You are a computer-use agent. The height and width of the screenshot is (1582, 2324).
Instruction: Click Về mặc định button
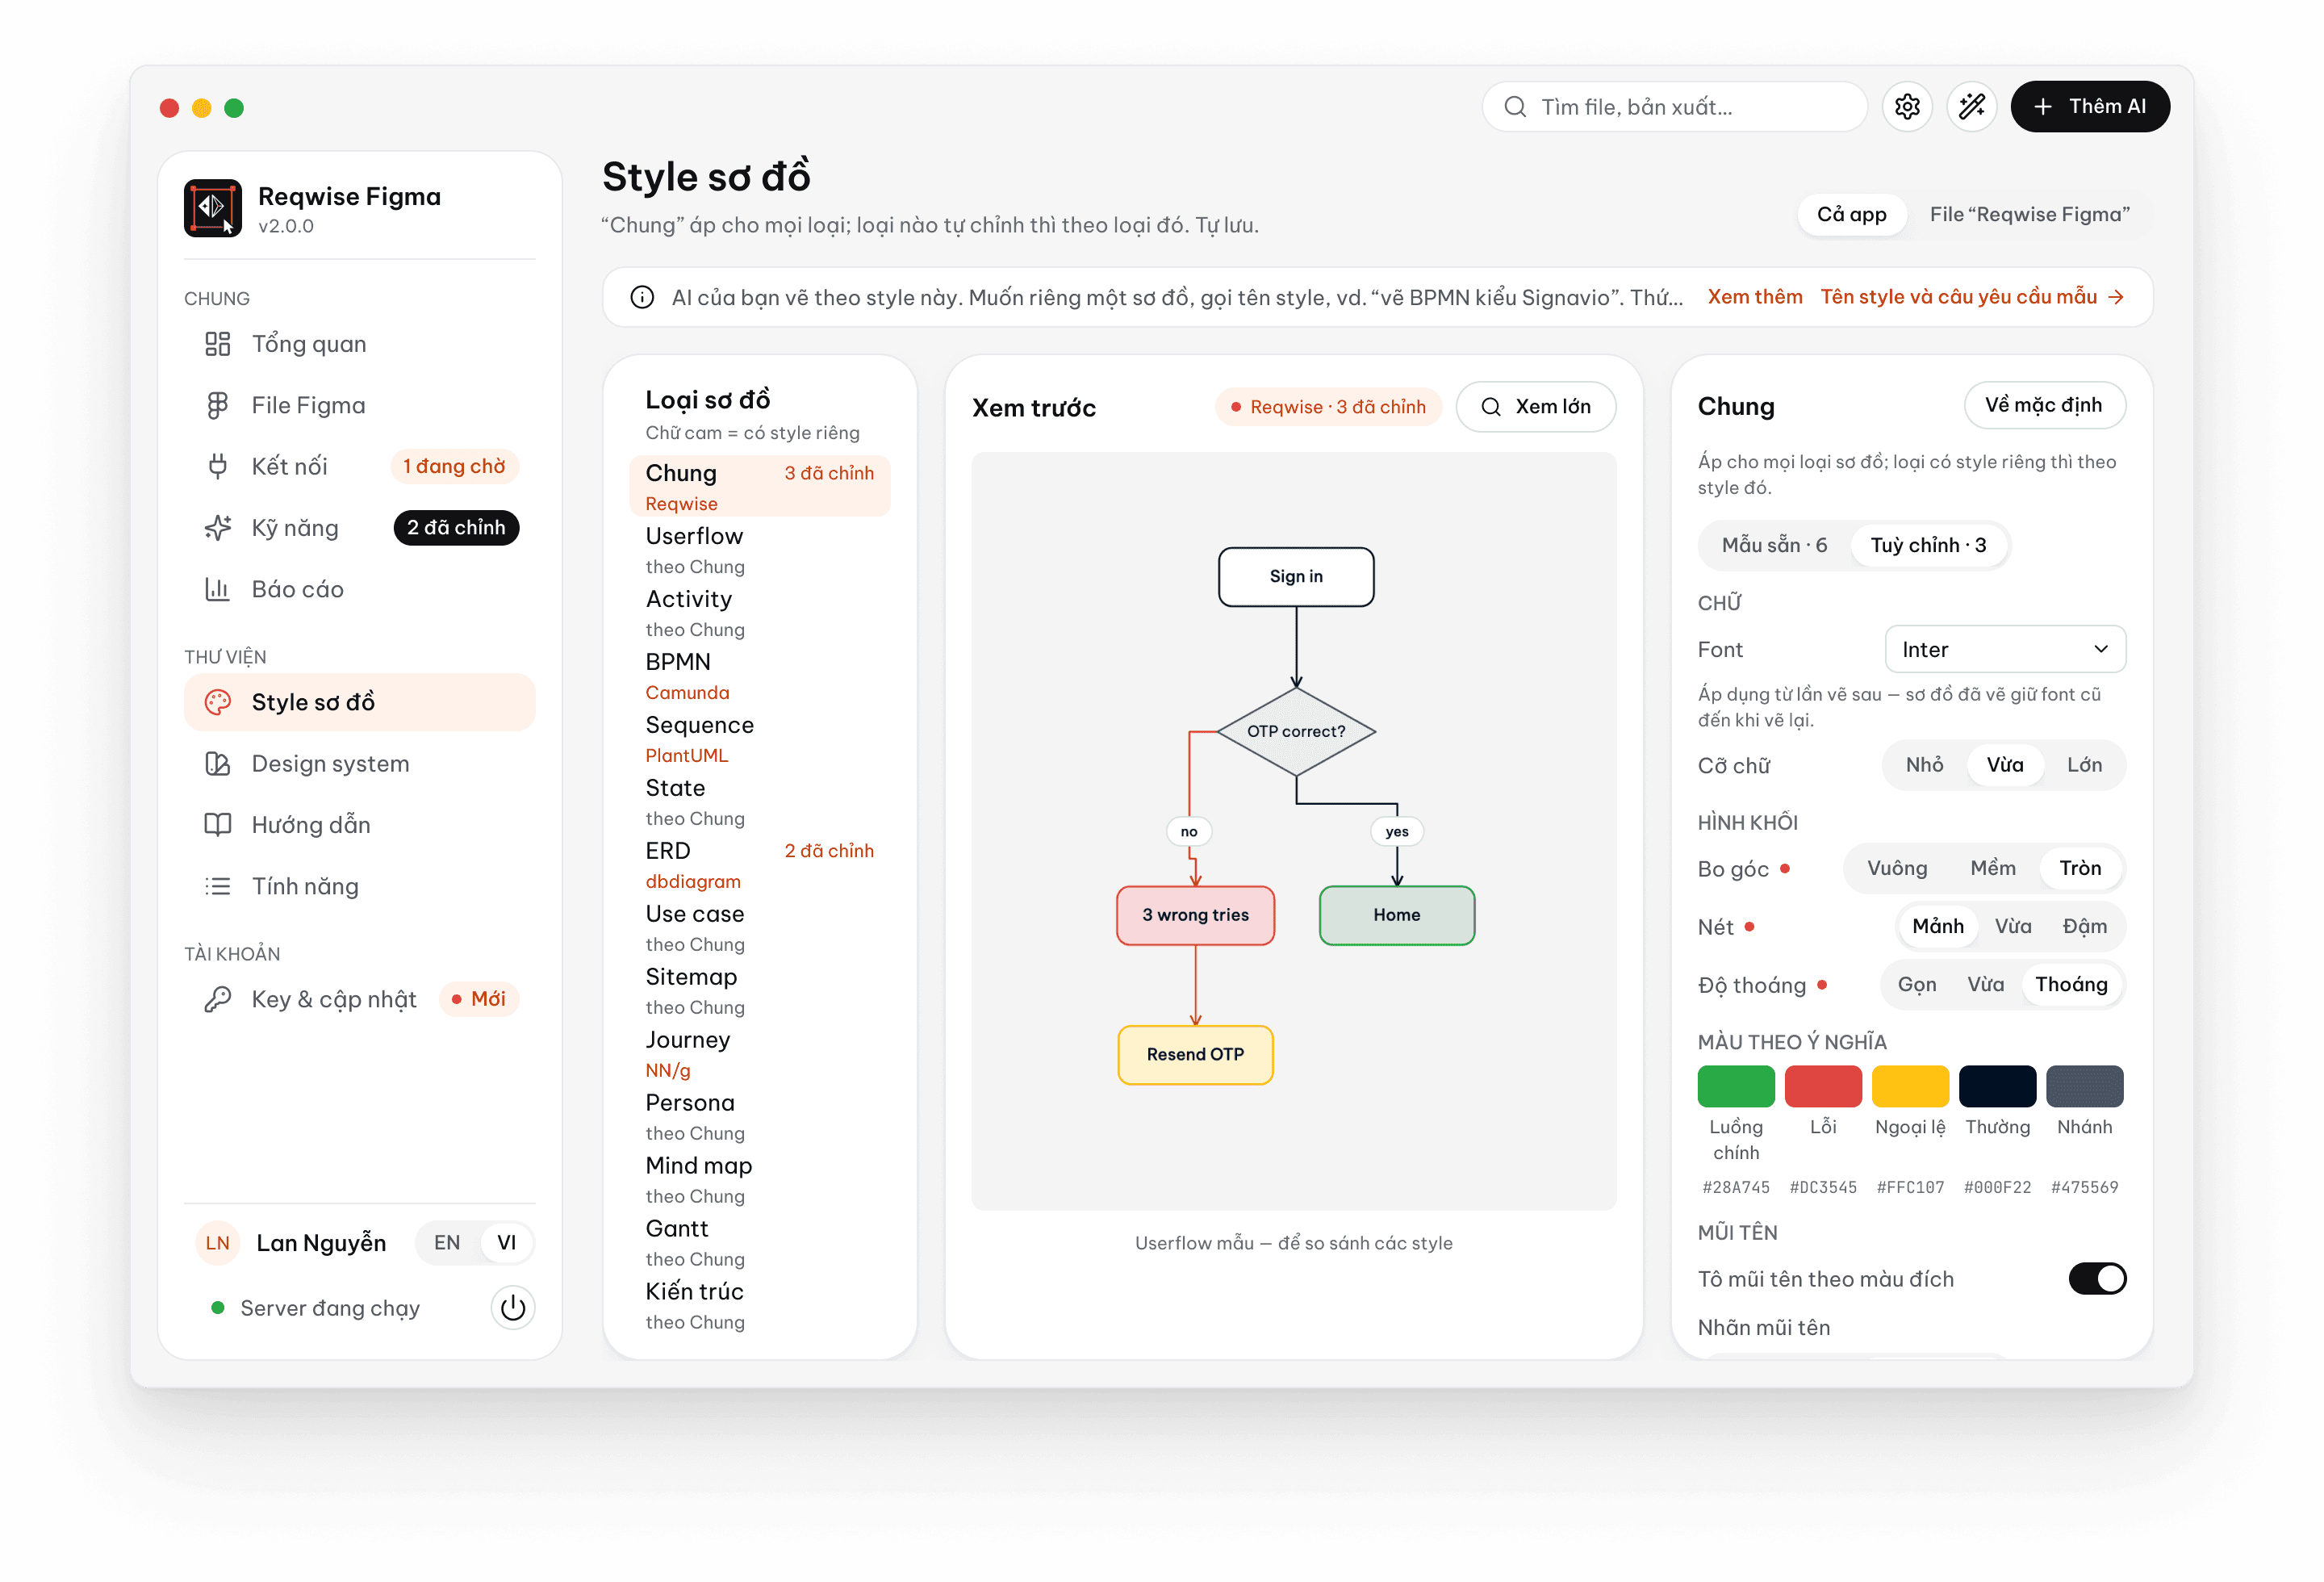coord(2044,405)
